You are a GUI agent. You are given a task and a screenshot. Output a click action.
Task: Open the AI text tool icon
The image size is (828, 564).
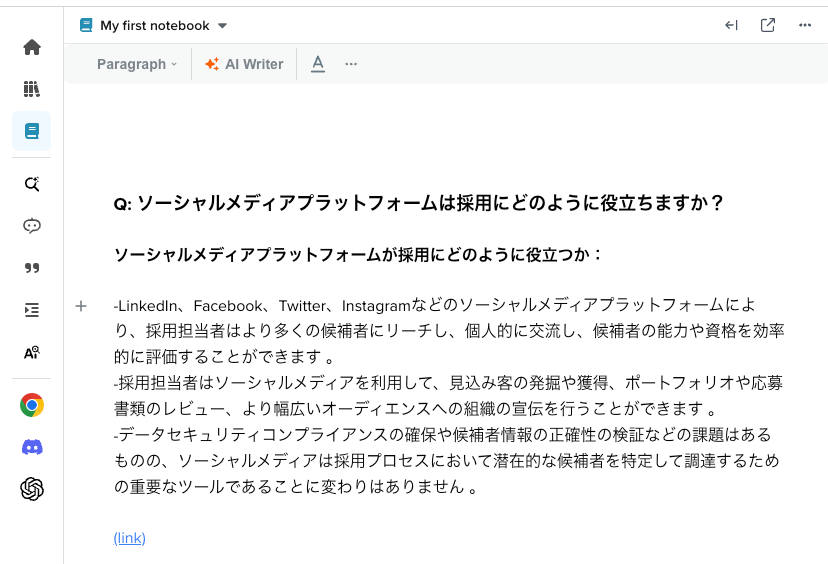[32, 352]
